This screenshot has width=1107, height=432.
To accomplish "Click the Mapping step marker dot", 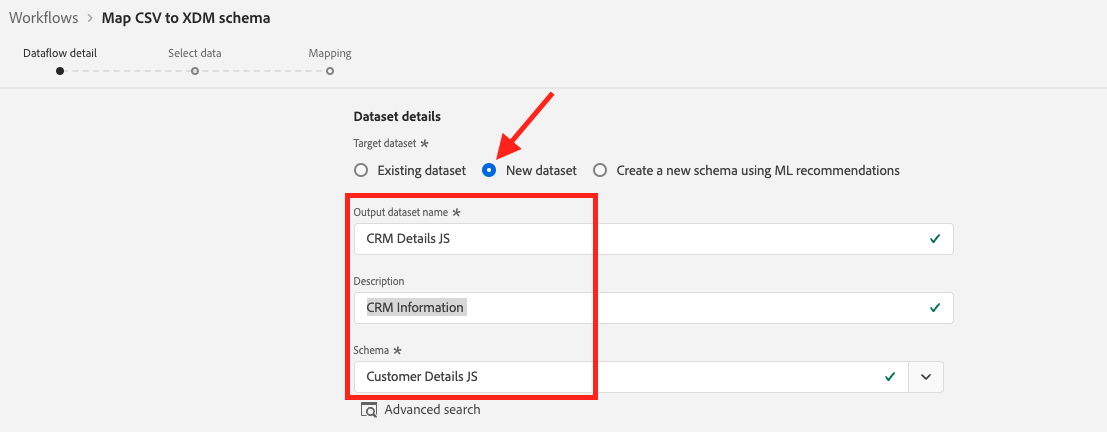I will coord(330,71).
